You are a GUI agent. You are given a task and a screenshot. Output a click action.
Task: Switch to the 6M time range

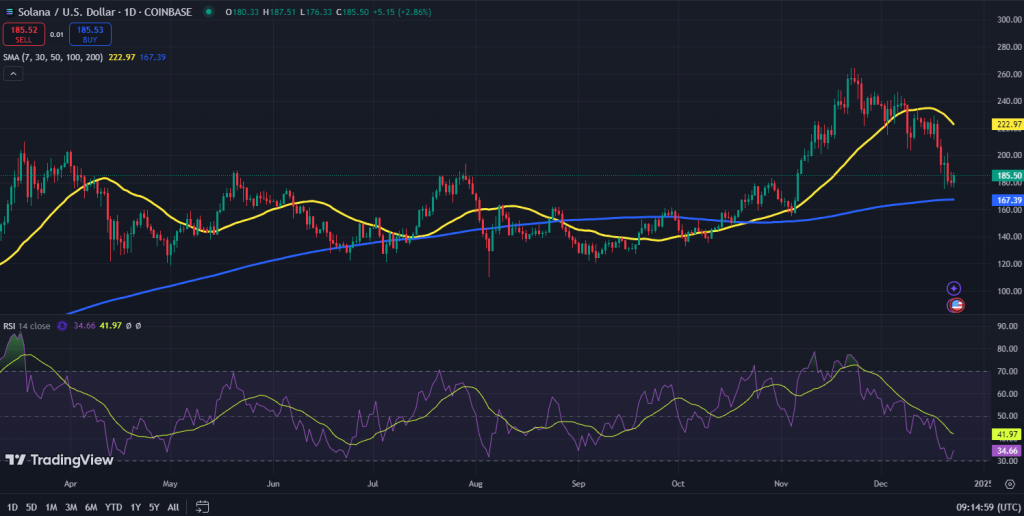click(90, 506)
